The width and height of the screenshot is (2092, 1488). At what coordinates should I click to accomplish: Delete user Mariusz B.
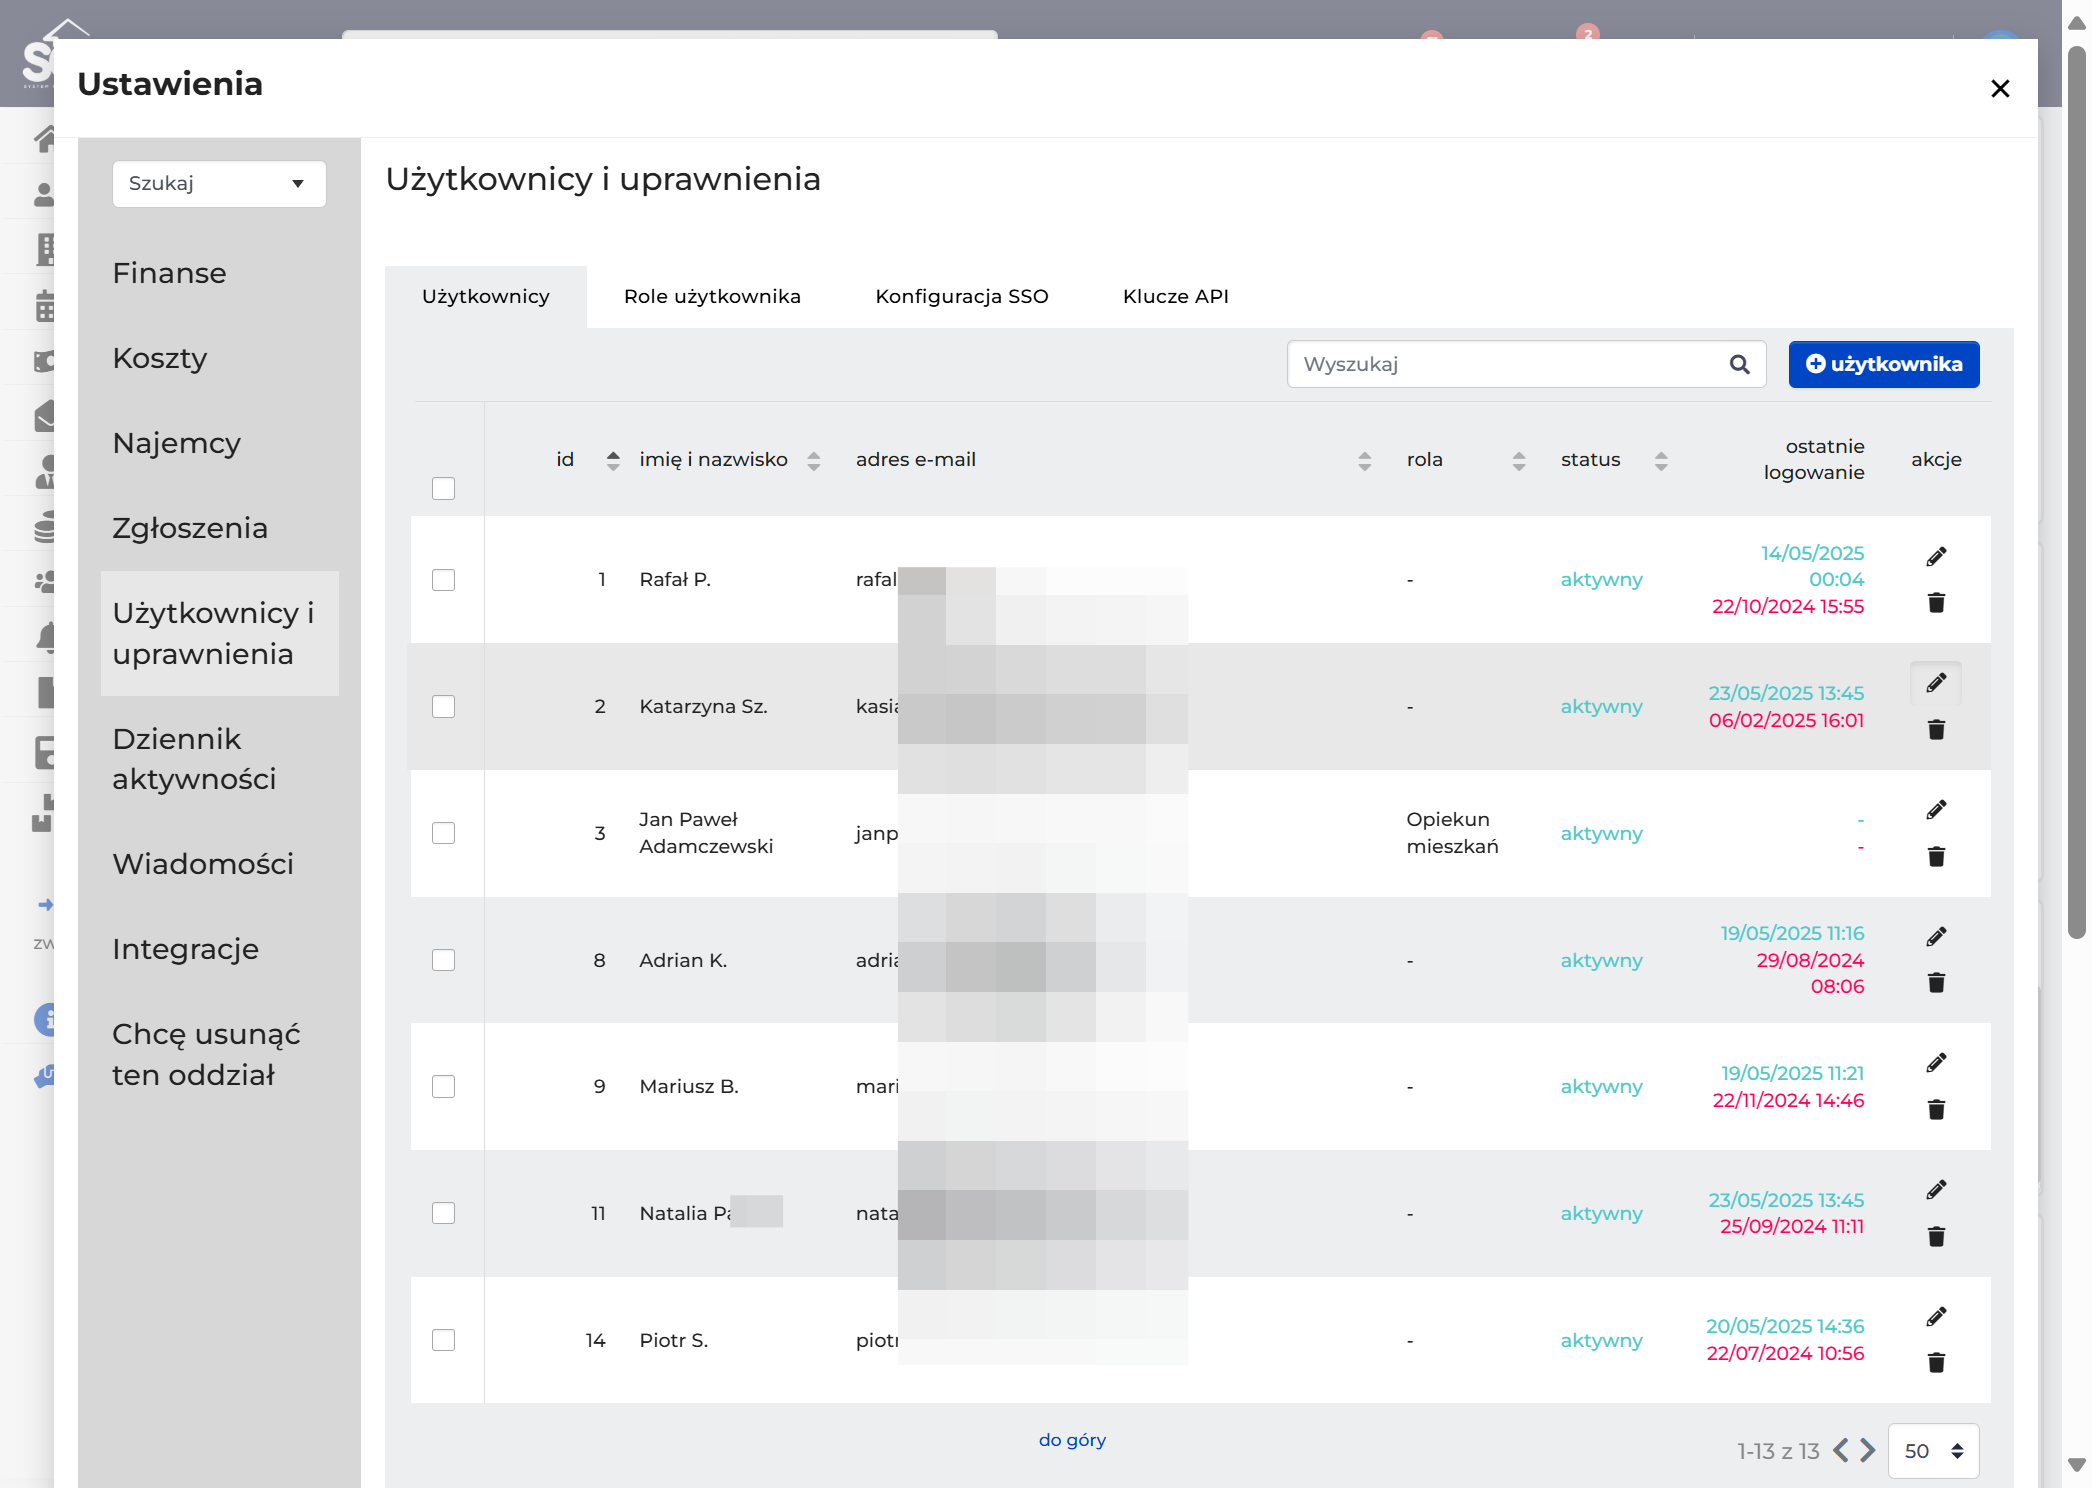point(1936,1109)
